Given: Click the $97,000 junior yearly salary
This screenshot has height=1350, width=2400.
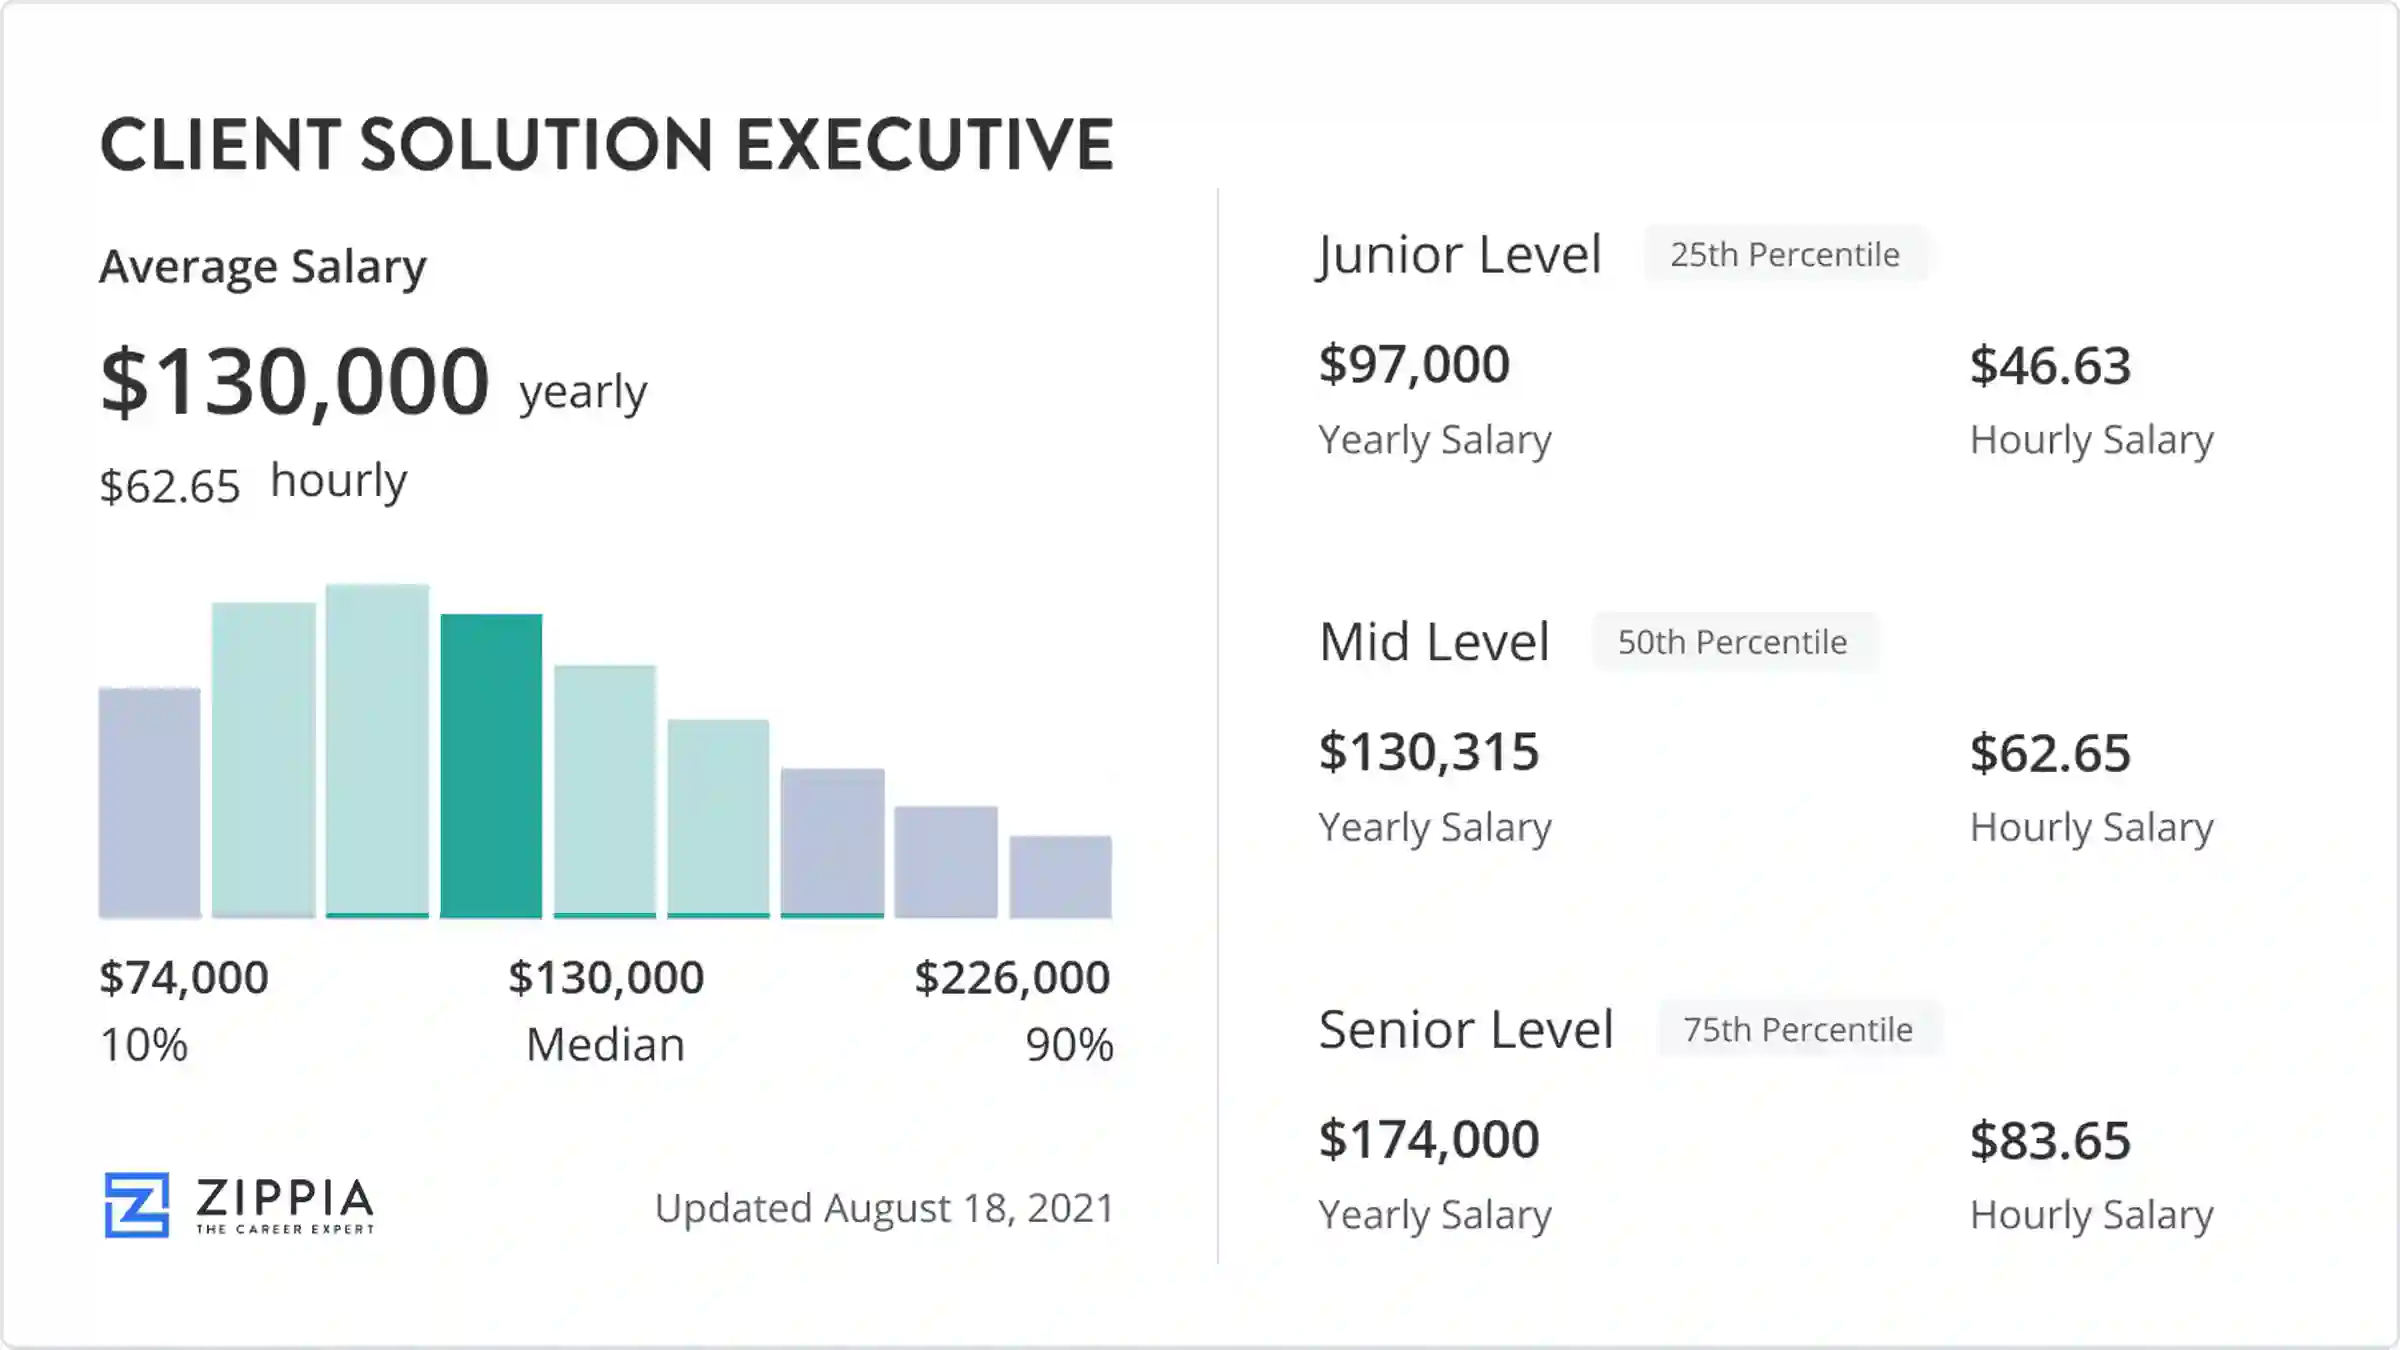Looking at the screenshot, I should (x=1414, y=364).
